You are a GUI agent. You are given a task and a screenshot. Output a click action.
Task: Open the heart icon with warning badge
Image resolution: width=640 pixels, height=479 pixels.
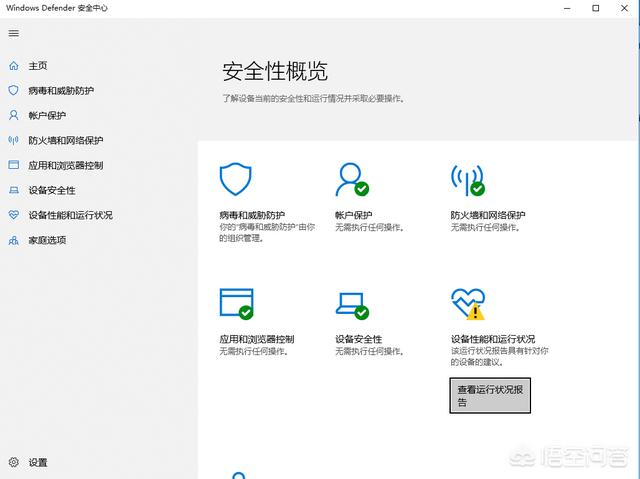tap(468, 304)
